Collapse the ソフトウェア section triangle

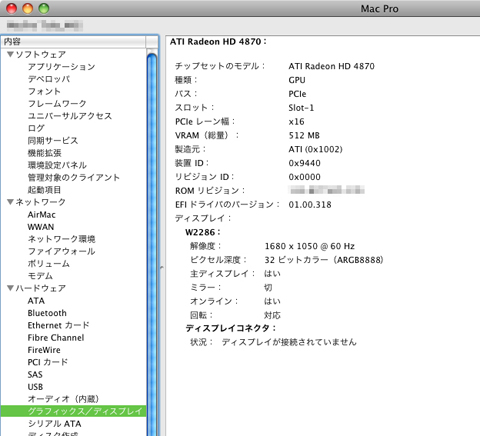[x=10, y=54]
